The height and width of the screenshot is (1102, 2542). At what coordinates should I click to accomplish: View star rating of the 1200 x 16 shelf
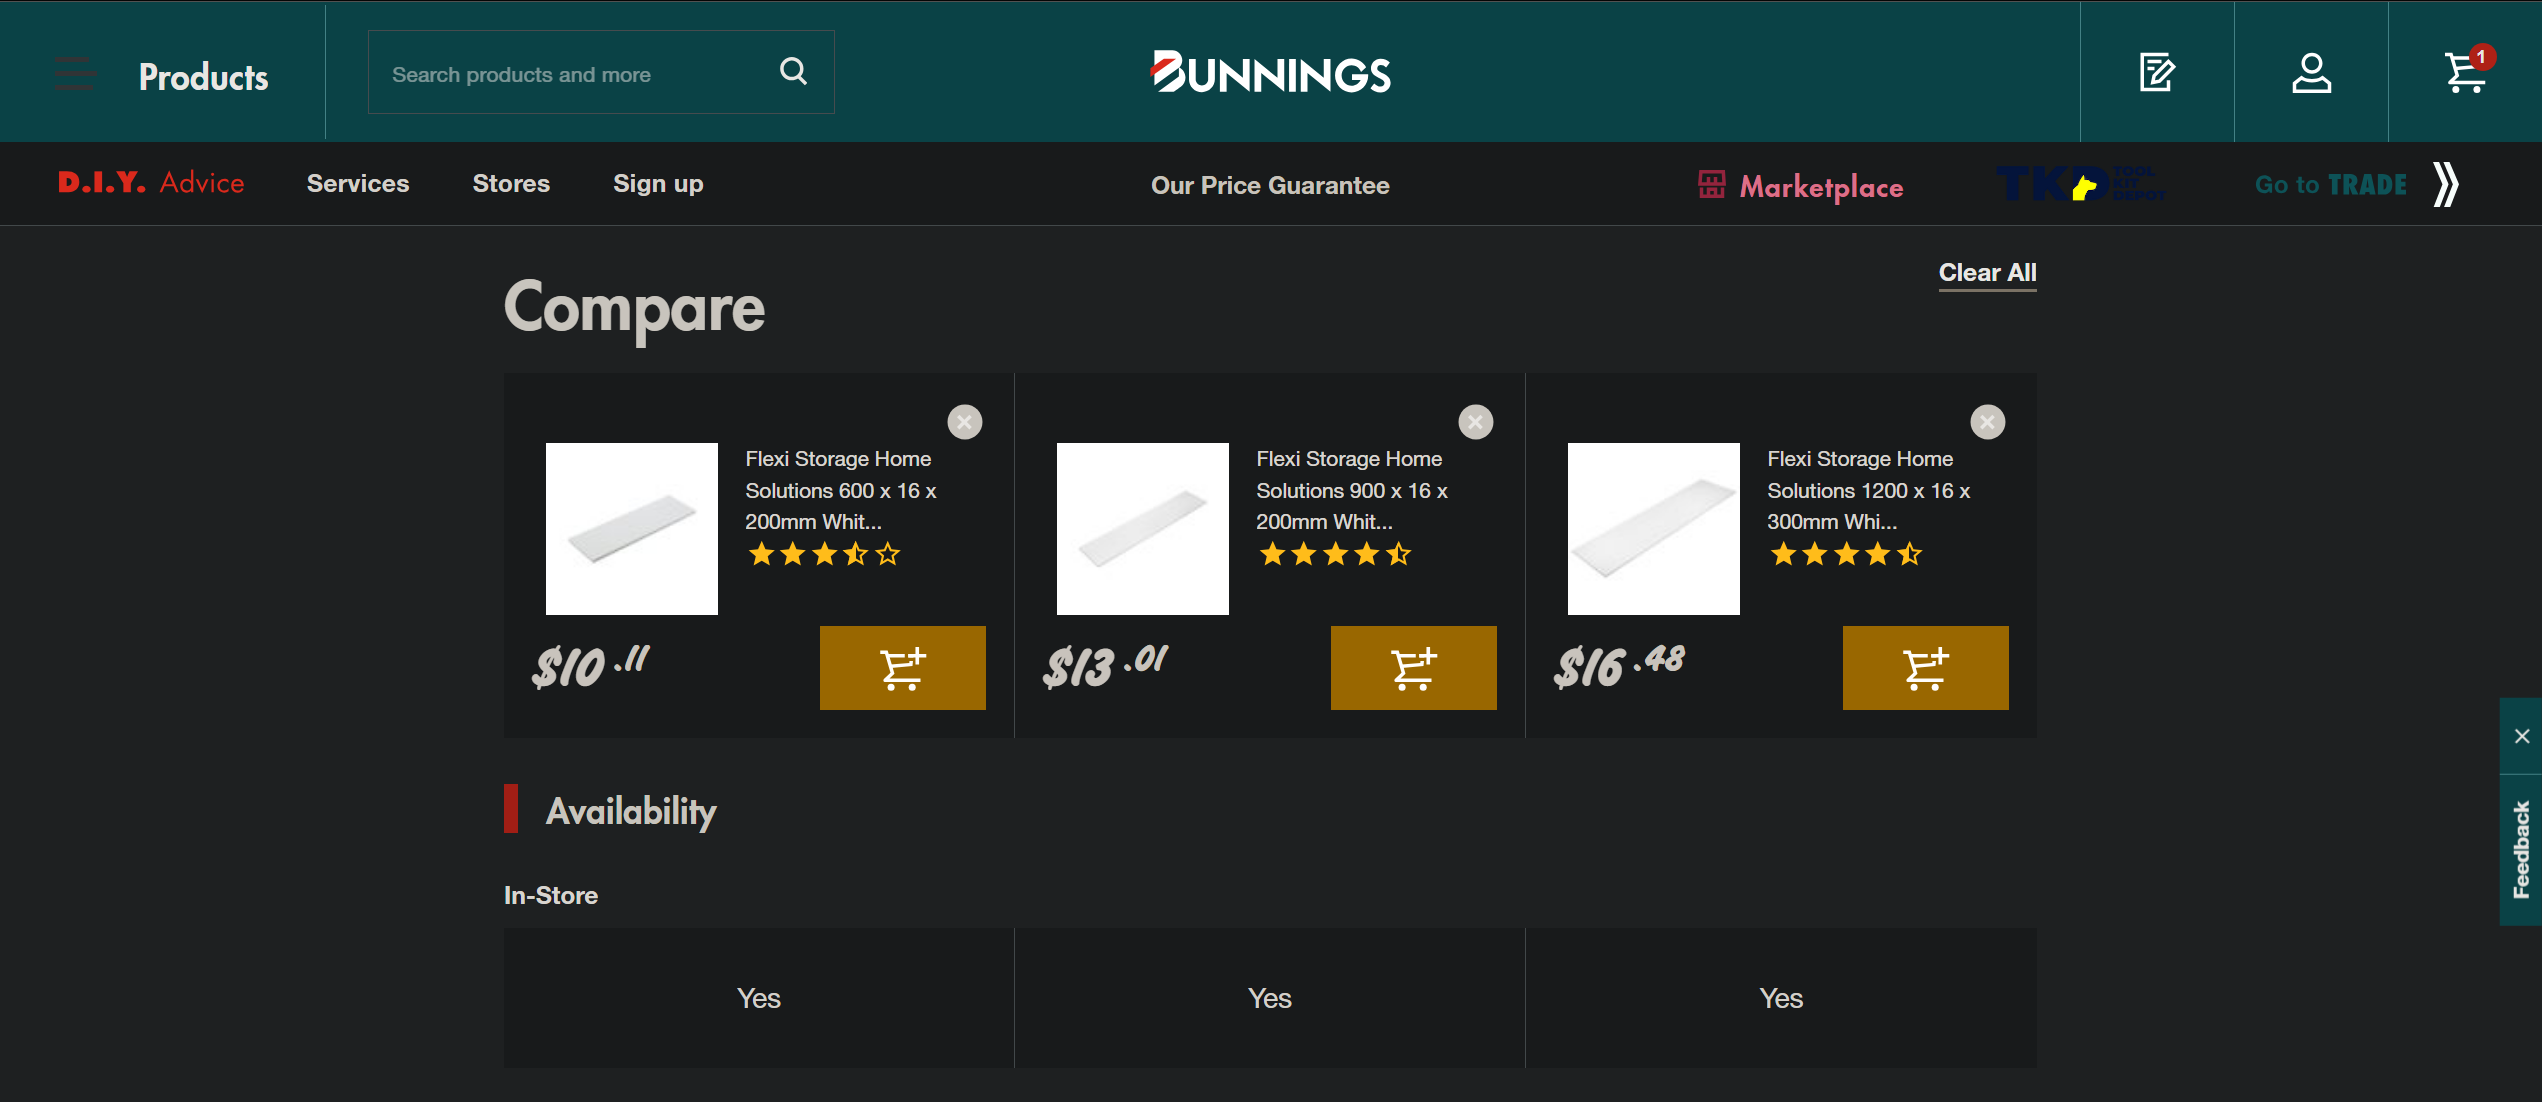1846,554
